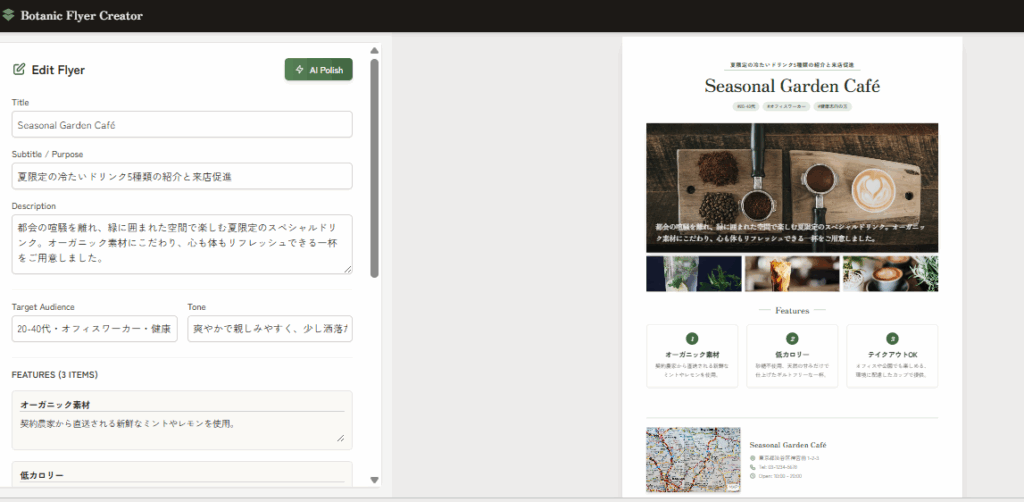Click the phone icon beside Tel number
Screen dimensions: 1024x502
[752, 467]
